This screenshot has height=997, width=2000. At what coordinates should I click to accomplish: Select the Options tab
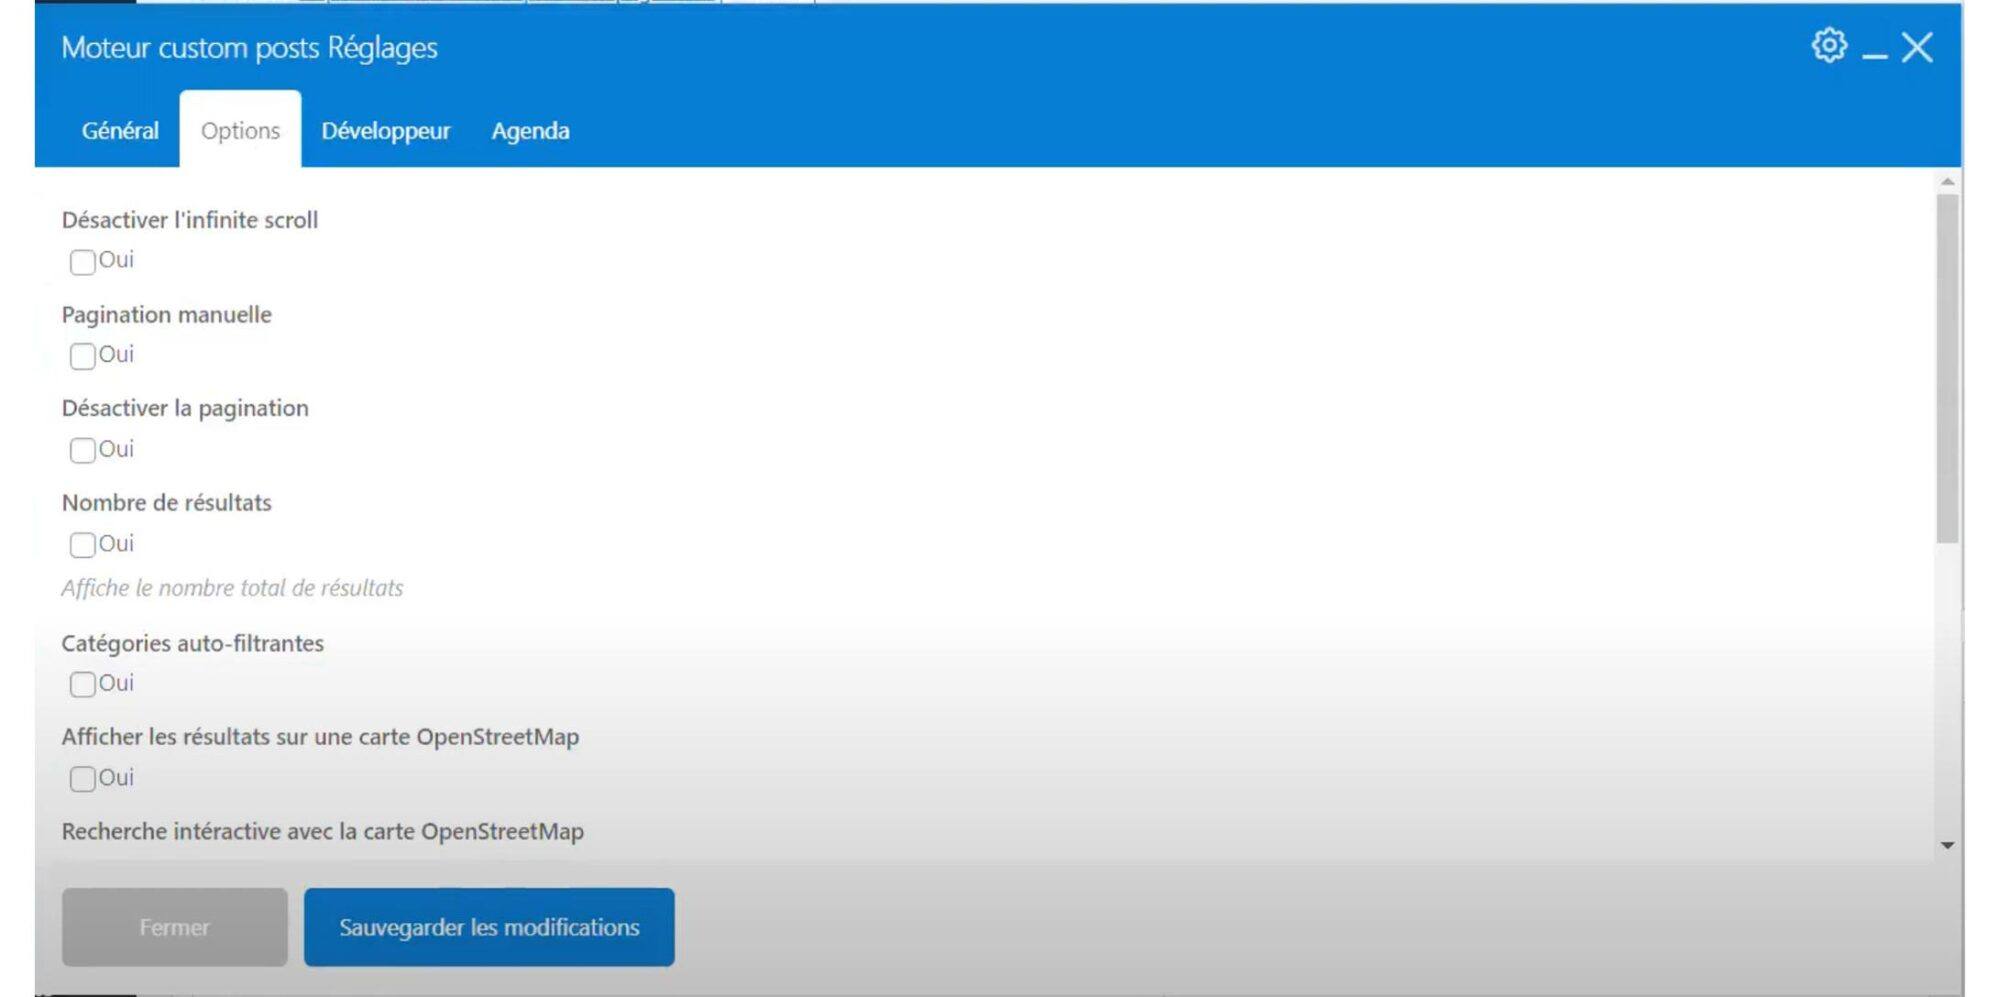(x=240, y=131)
